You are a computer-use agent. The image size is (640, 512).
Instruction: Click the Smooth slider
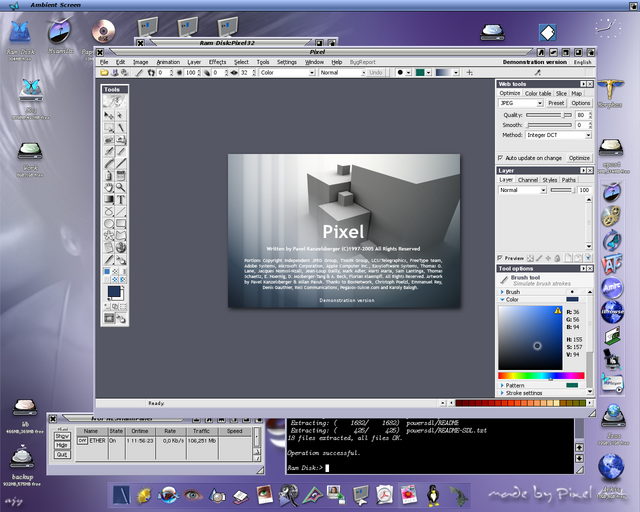click(x=549, y=125)
